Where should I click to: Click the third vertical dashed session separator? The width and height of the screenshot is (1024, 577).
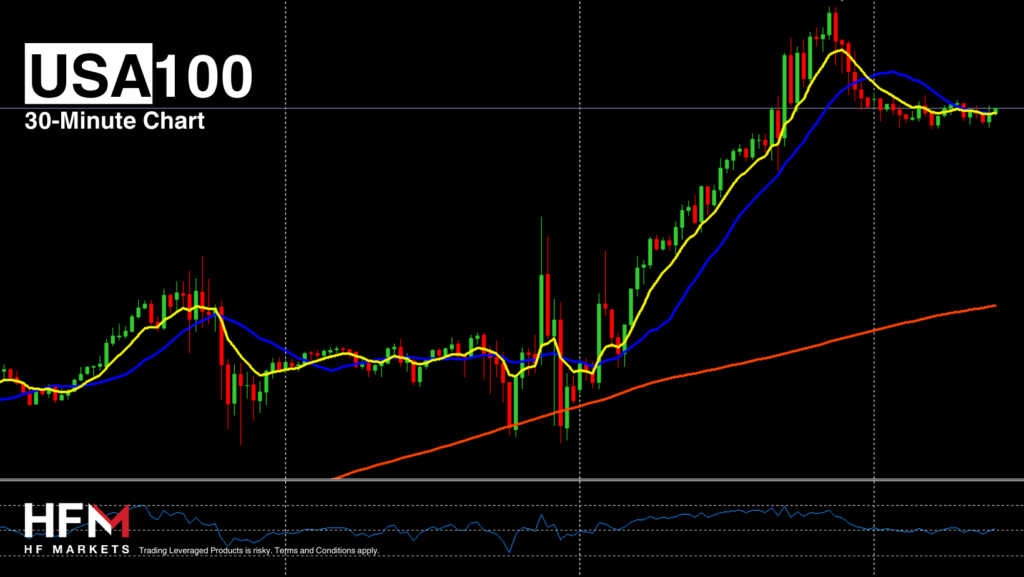pos(874,250)
